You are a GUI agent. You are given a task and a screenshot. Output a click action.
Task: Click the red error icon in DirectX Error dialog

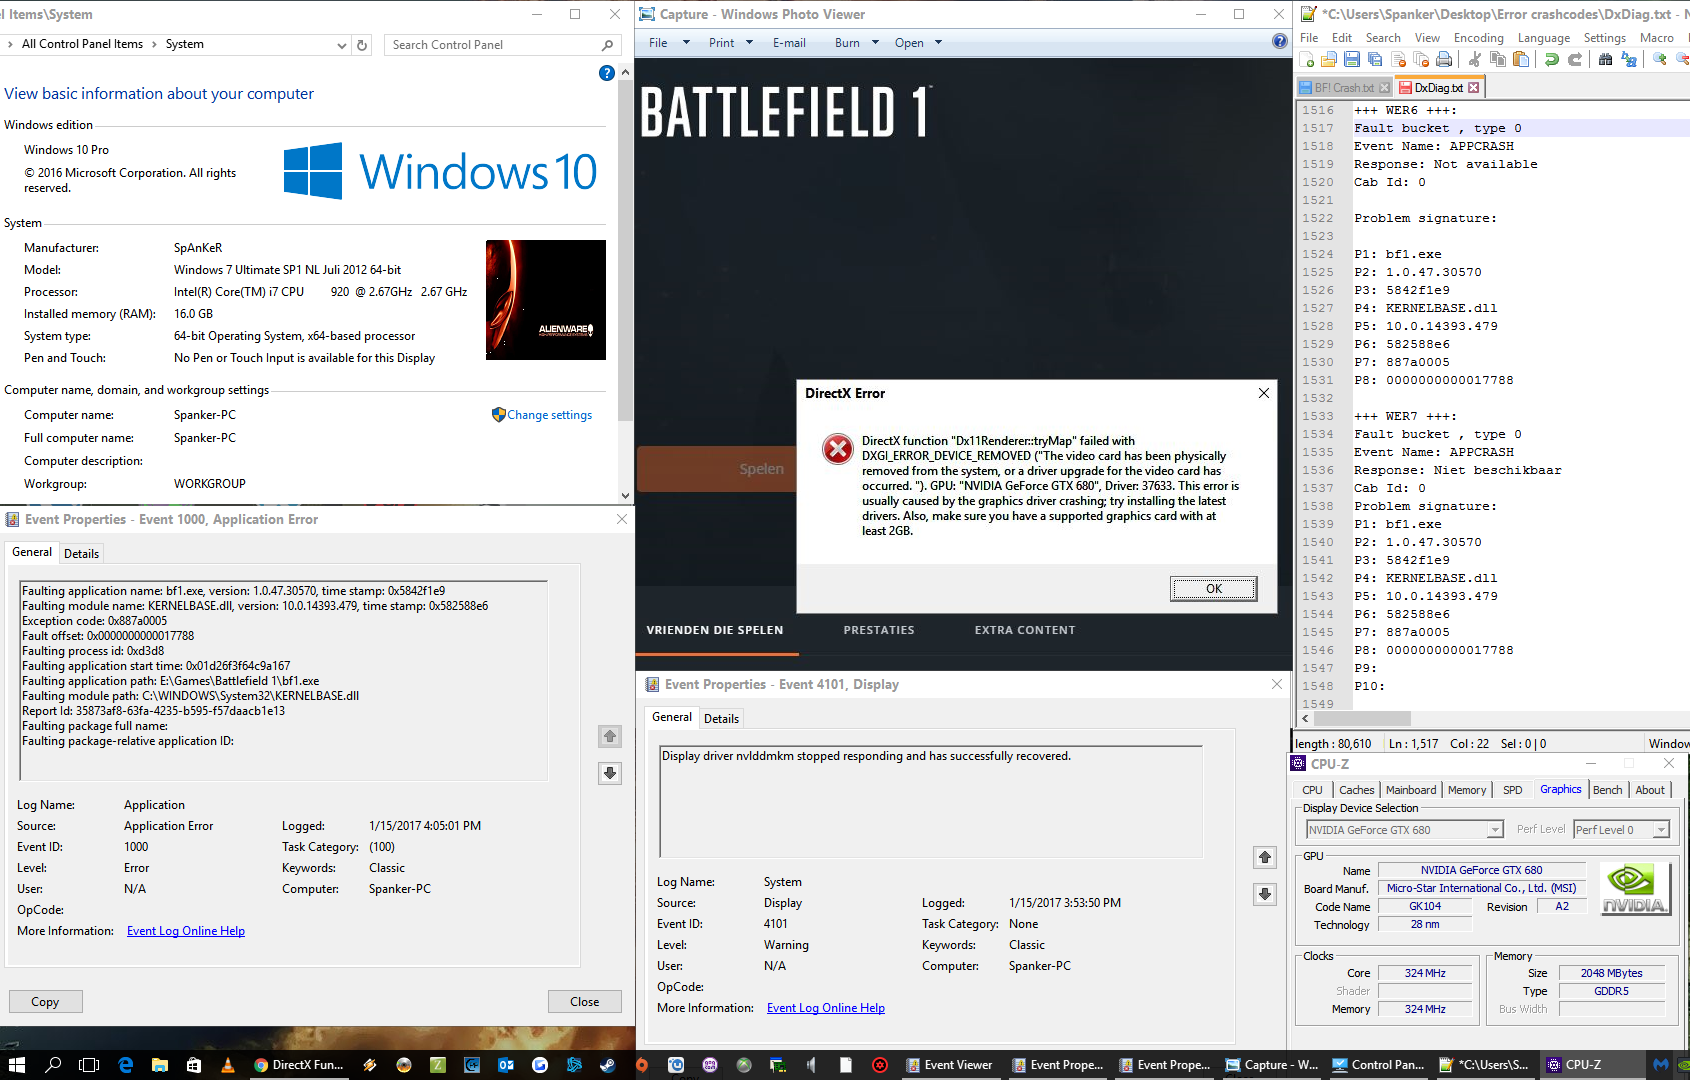(x=838, y=449)
